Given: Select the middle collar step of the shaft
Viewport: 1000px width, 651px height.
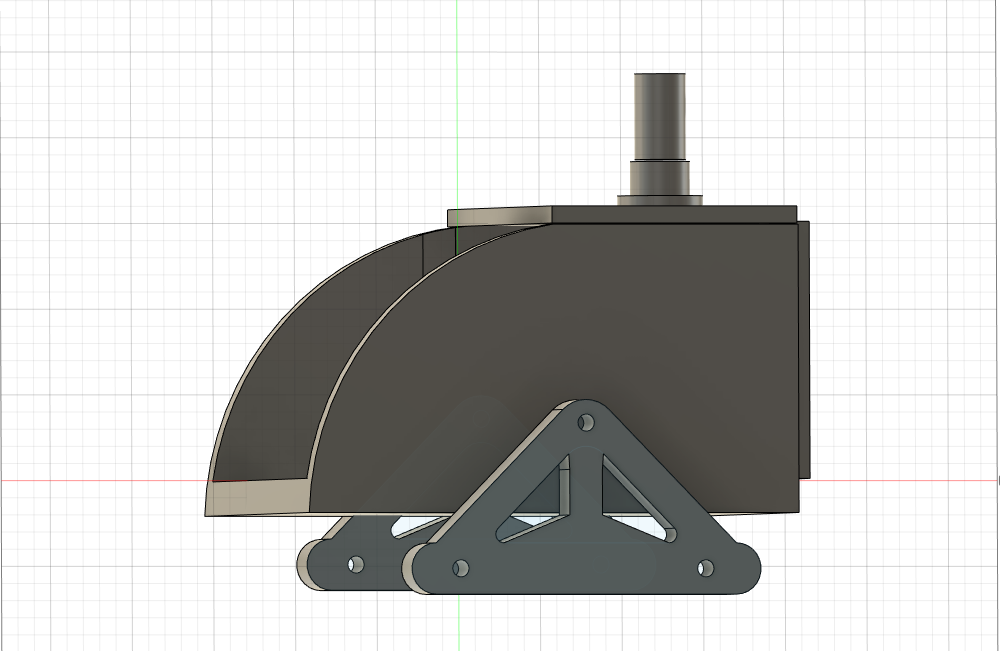Looking at the screenshot, I should pyautogui.click(x=660, y=177).
